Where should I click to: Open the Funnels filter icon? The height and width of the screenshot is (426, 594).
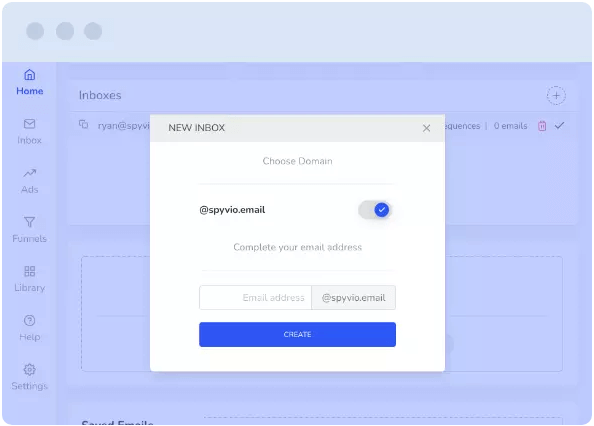30,222
